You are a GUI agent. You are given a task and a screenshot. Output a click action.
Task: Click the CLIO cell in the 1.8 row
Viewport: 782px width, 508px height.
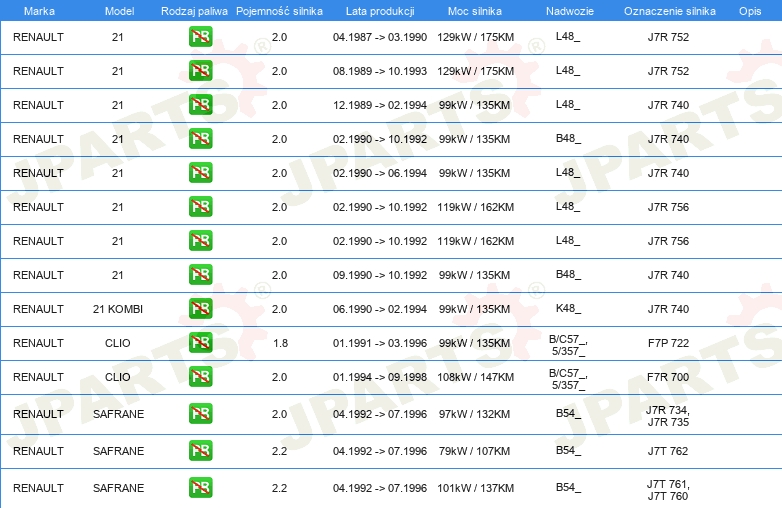pyautogui.click(x=118, y=343)
